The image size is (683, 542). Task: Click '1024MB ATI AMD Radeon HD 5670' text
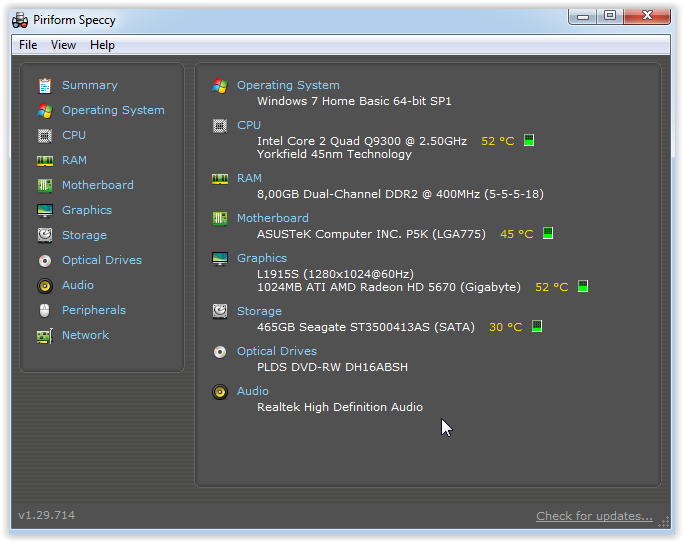(x=389, y=287)
